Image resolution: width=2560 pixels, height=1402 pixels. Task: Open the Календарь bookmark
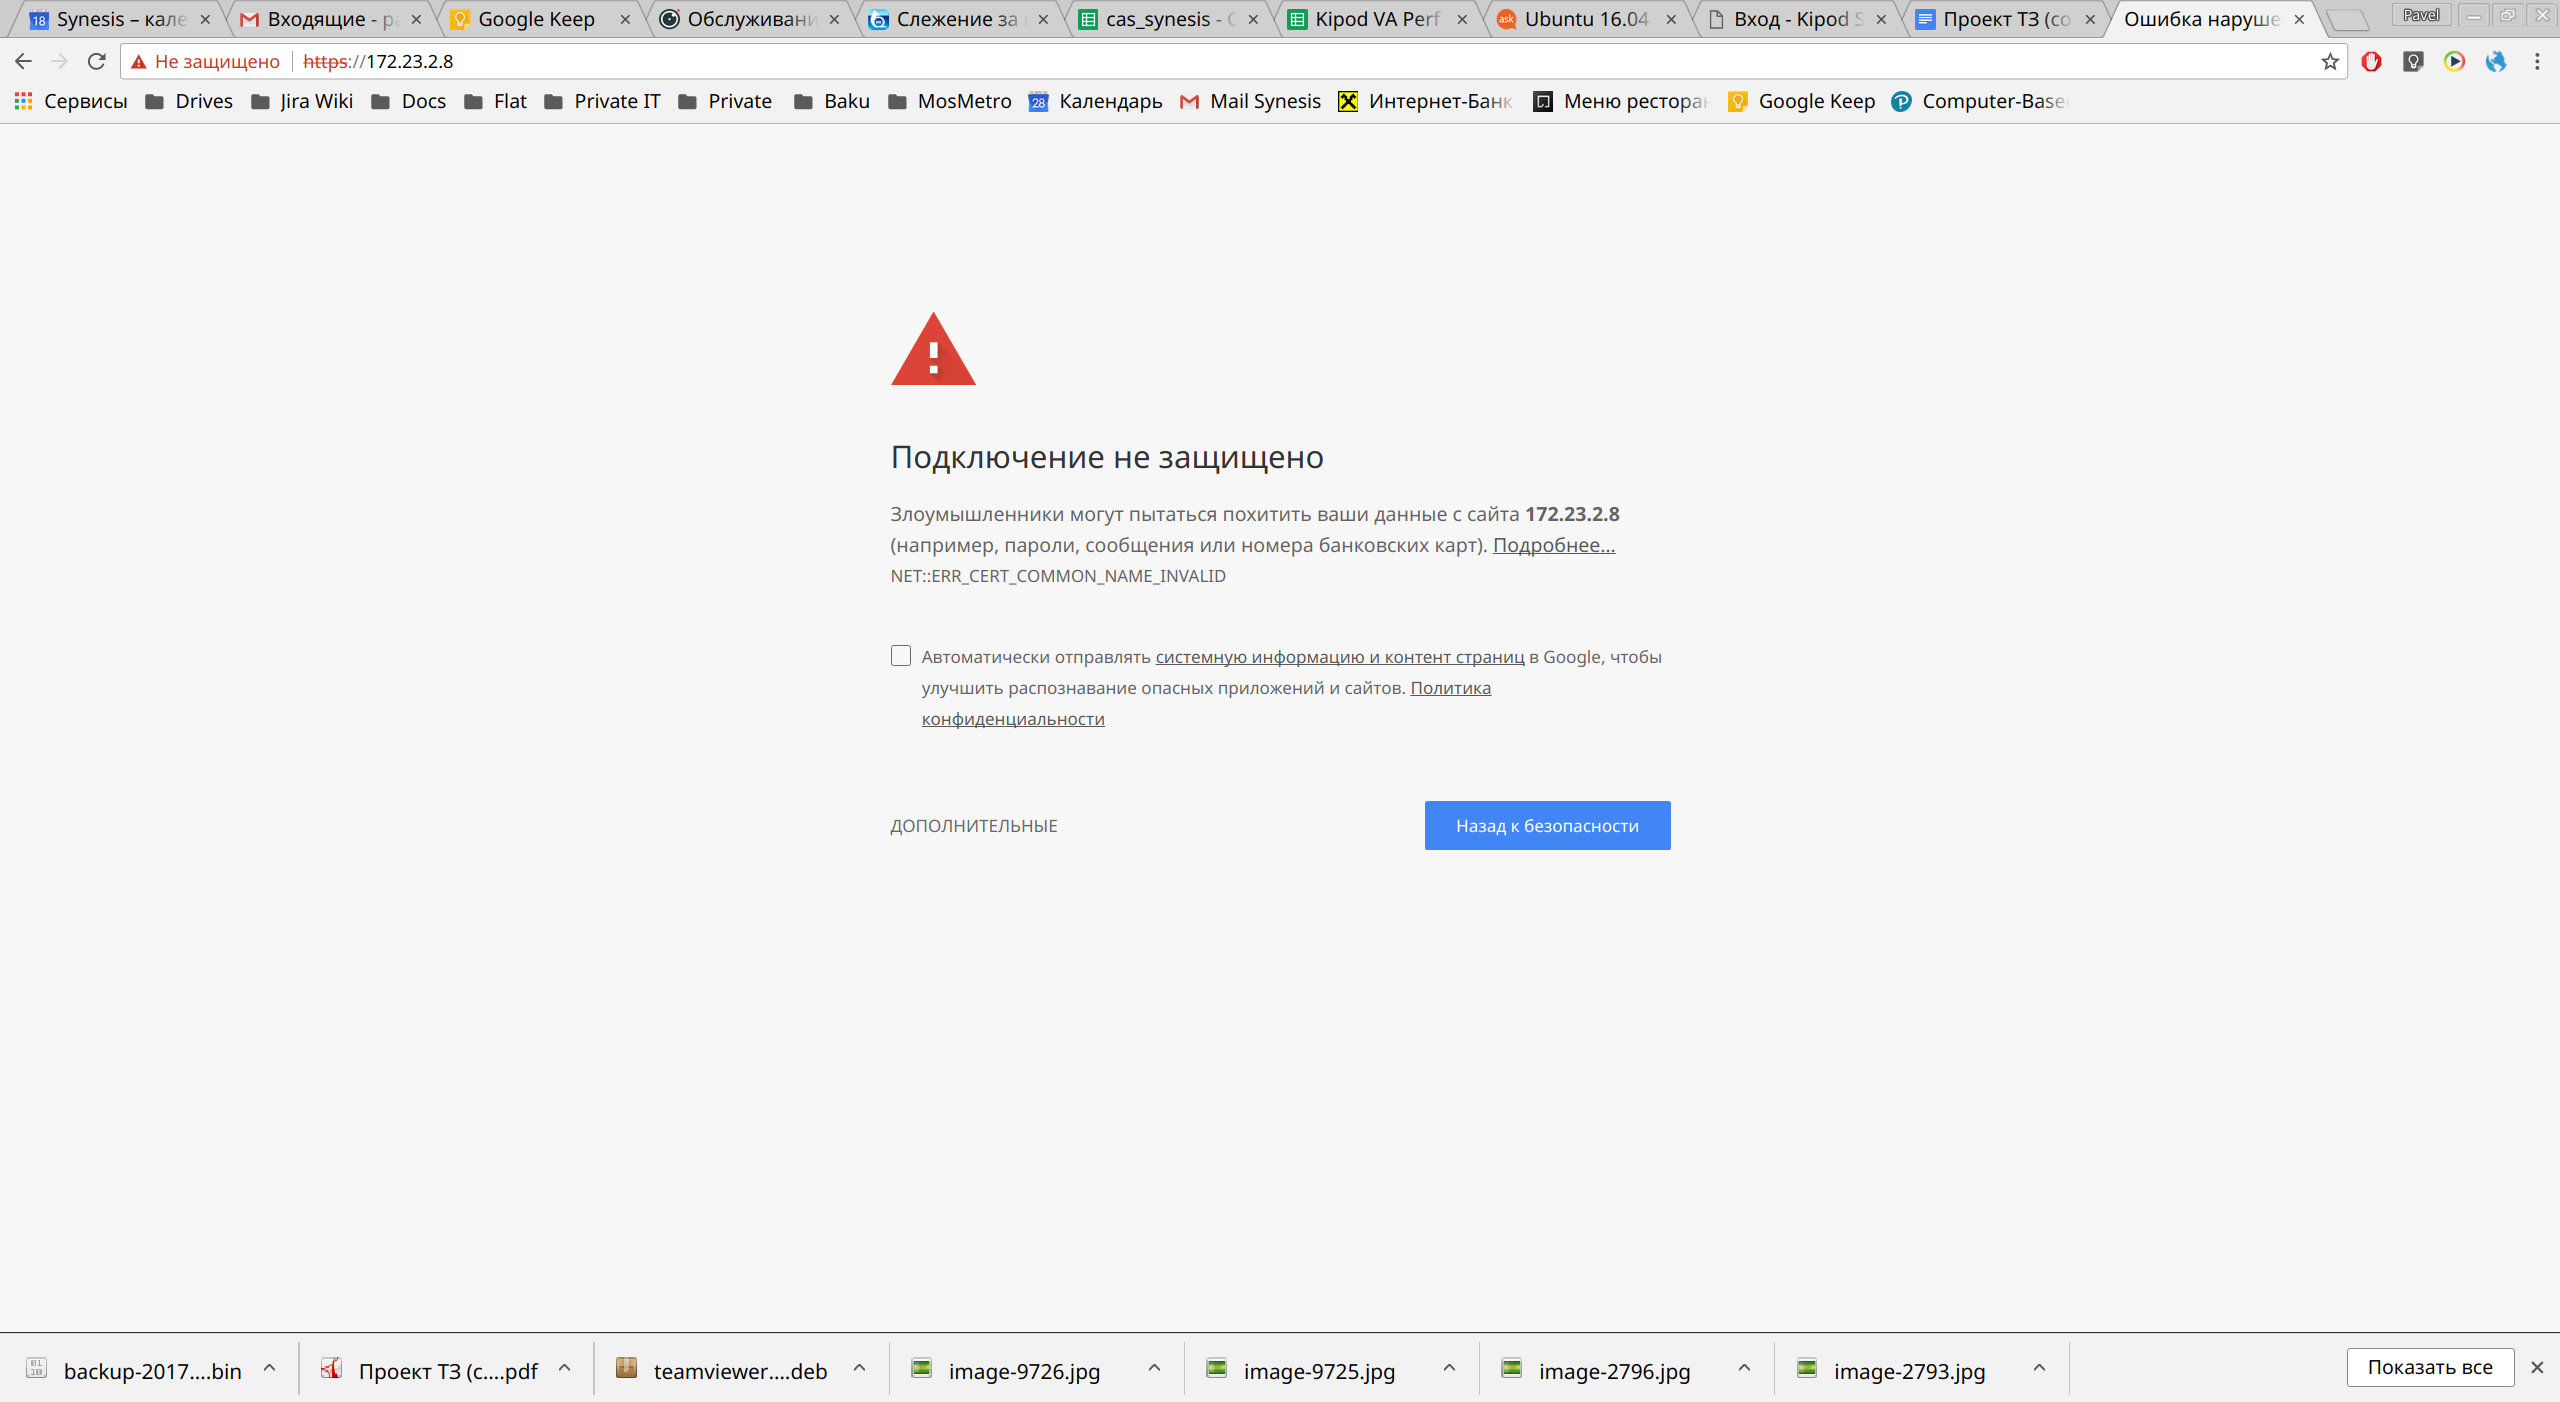[x=1095, y=101]
